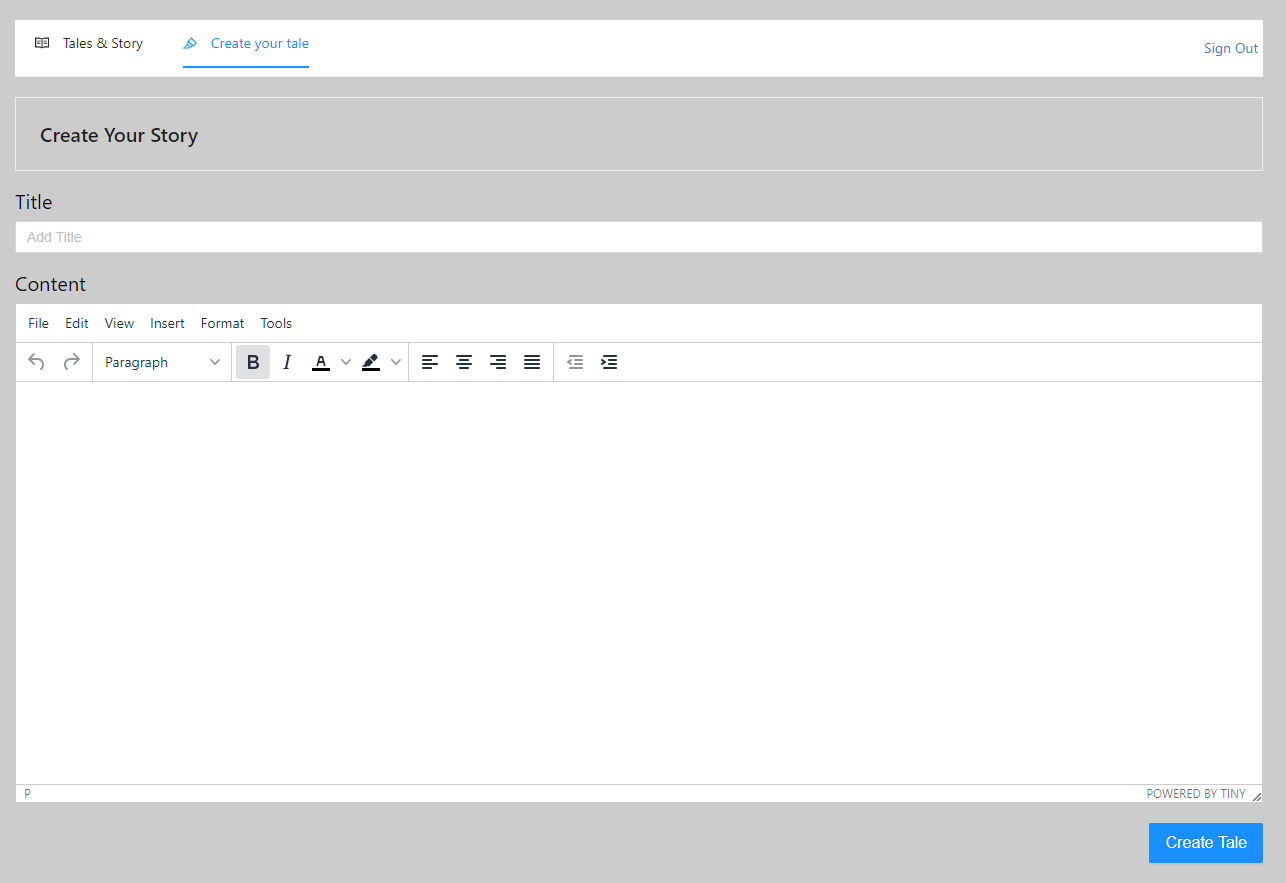Switch to the Tales & Story tab
The image size is (1286, 883).
coord(89,43)
